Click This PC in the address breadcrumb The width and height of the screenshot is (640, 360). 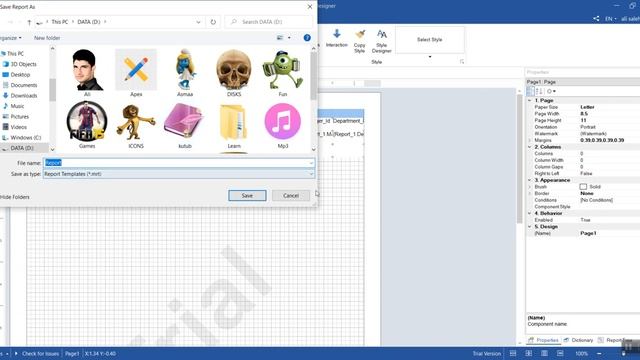[60, 22]
